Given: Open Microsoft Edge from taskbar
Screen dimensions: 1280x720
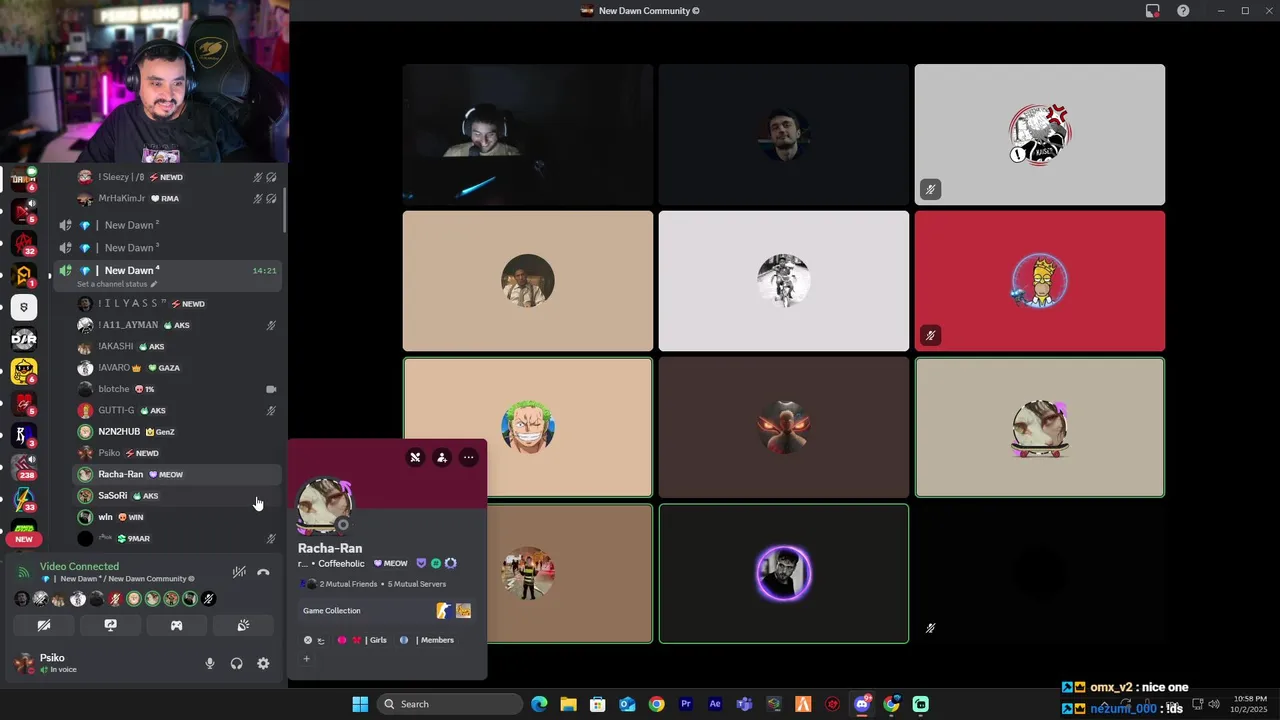Looking at the screenshot, I should coord(539,704).
